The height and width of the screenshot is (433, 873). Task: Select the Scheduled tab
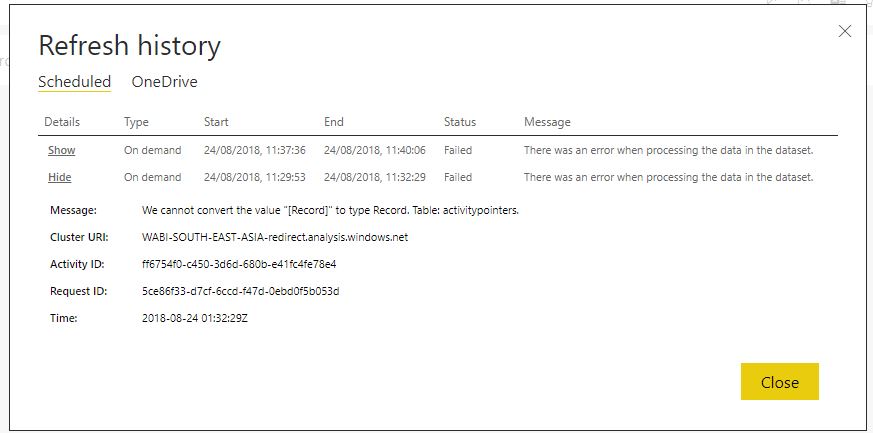(75, 82)
